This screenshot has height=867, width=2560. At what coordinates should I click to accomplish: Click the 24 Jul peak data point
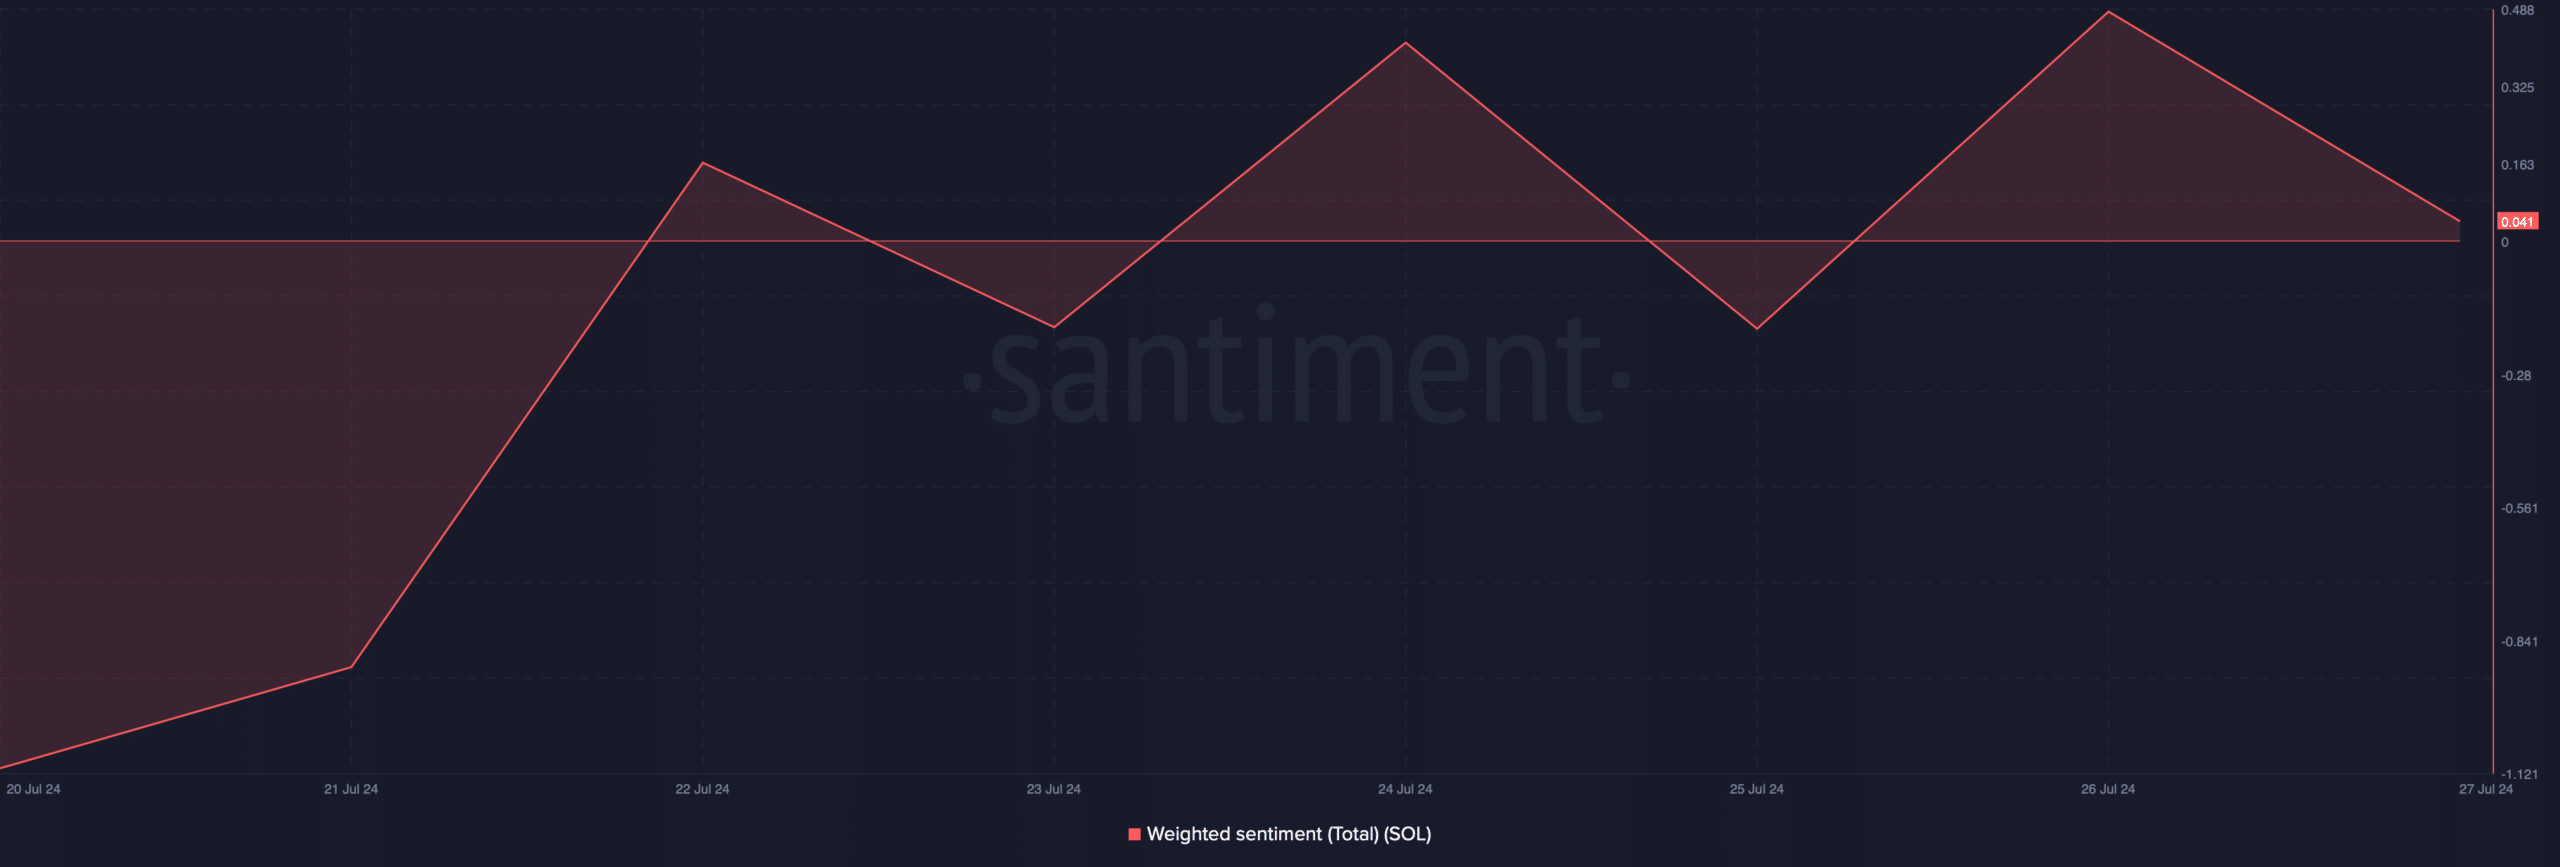click(1406, 43)
